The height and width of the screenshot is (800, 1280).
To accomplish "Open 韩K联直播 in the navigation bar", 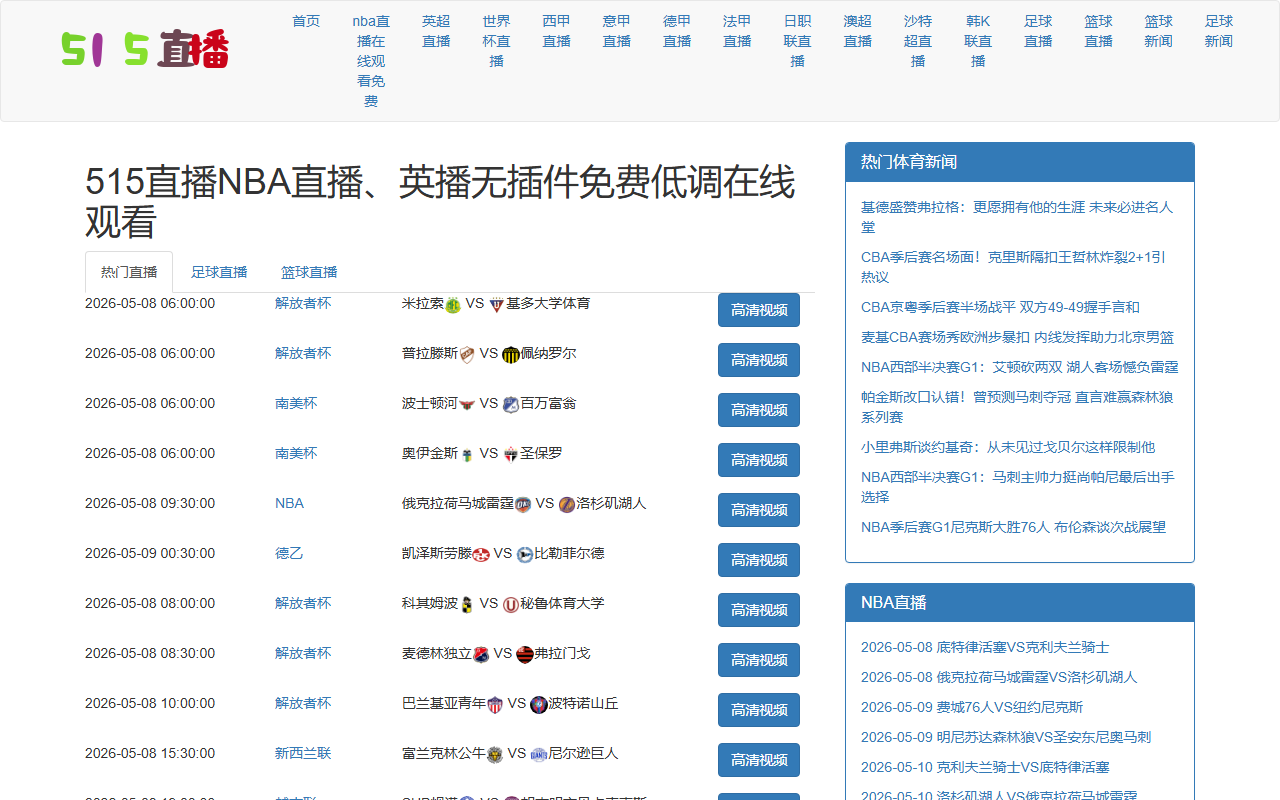I will [978, 41].
